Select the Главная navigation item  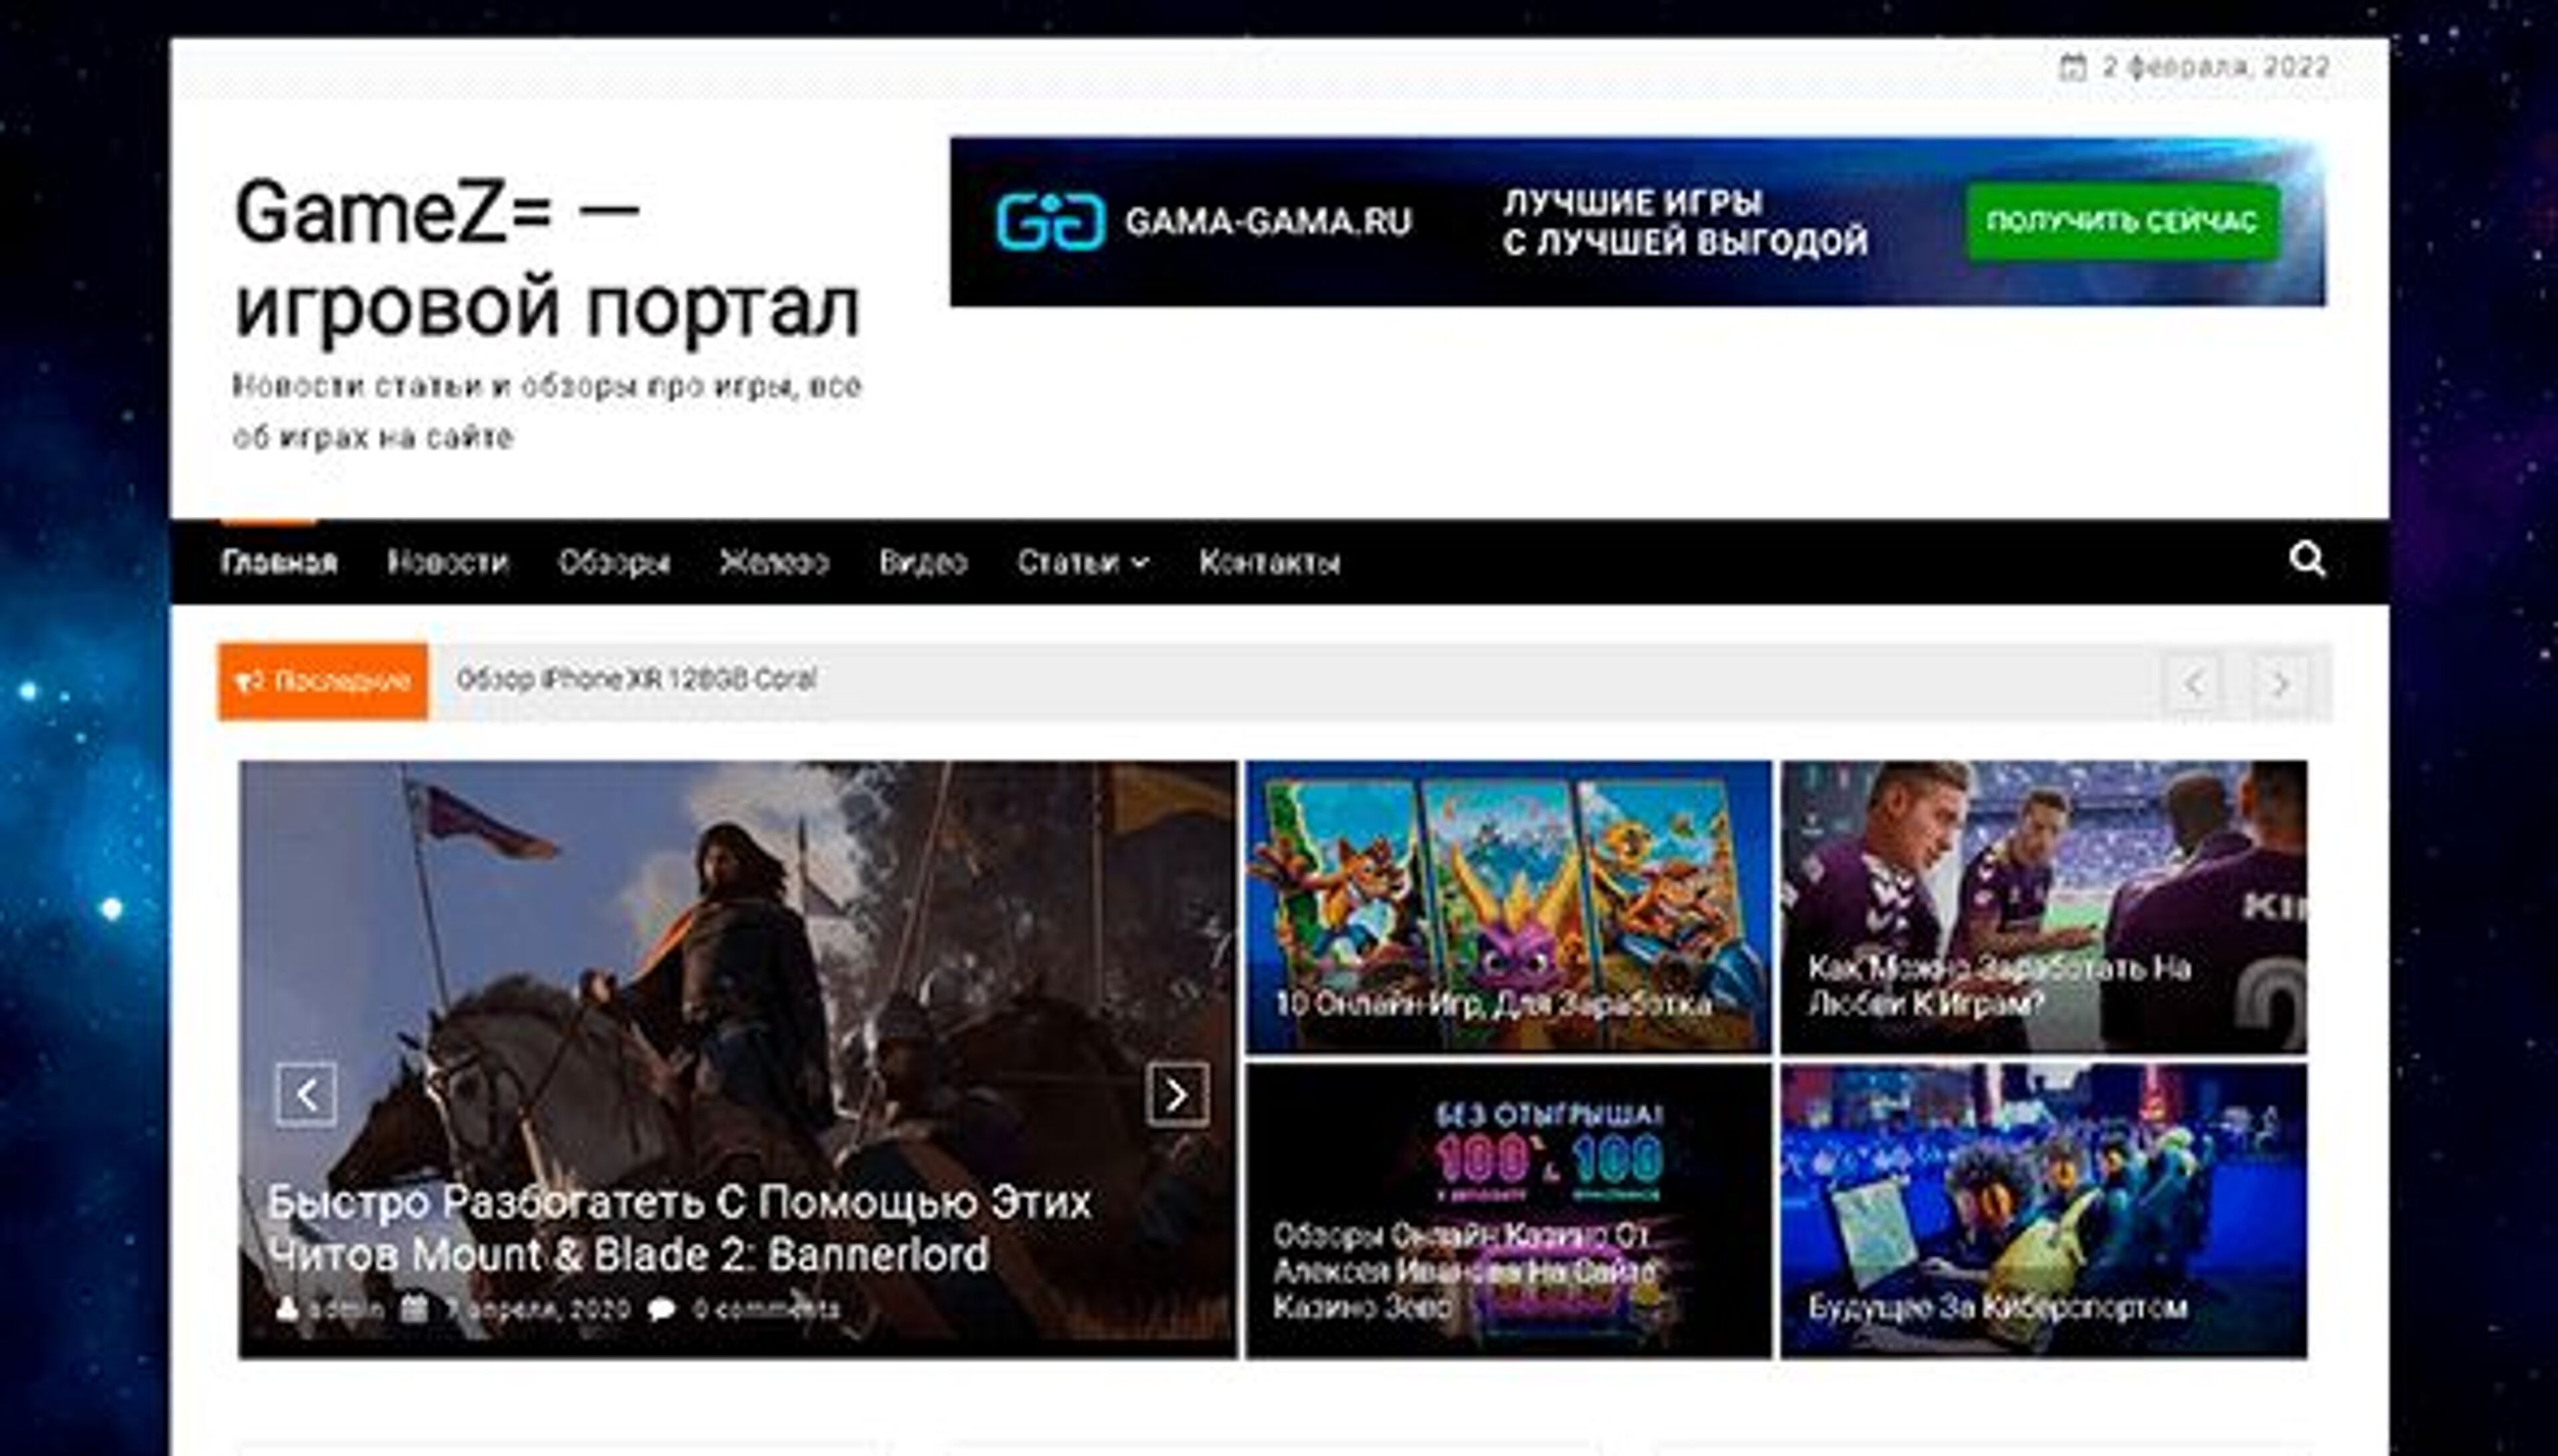click(280, 562)
